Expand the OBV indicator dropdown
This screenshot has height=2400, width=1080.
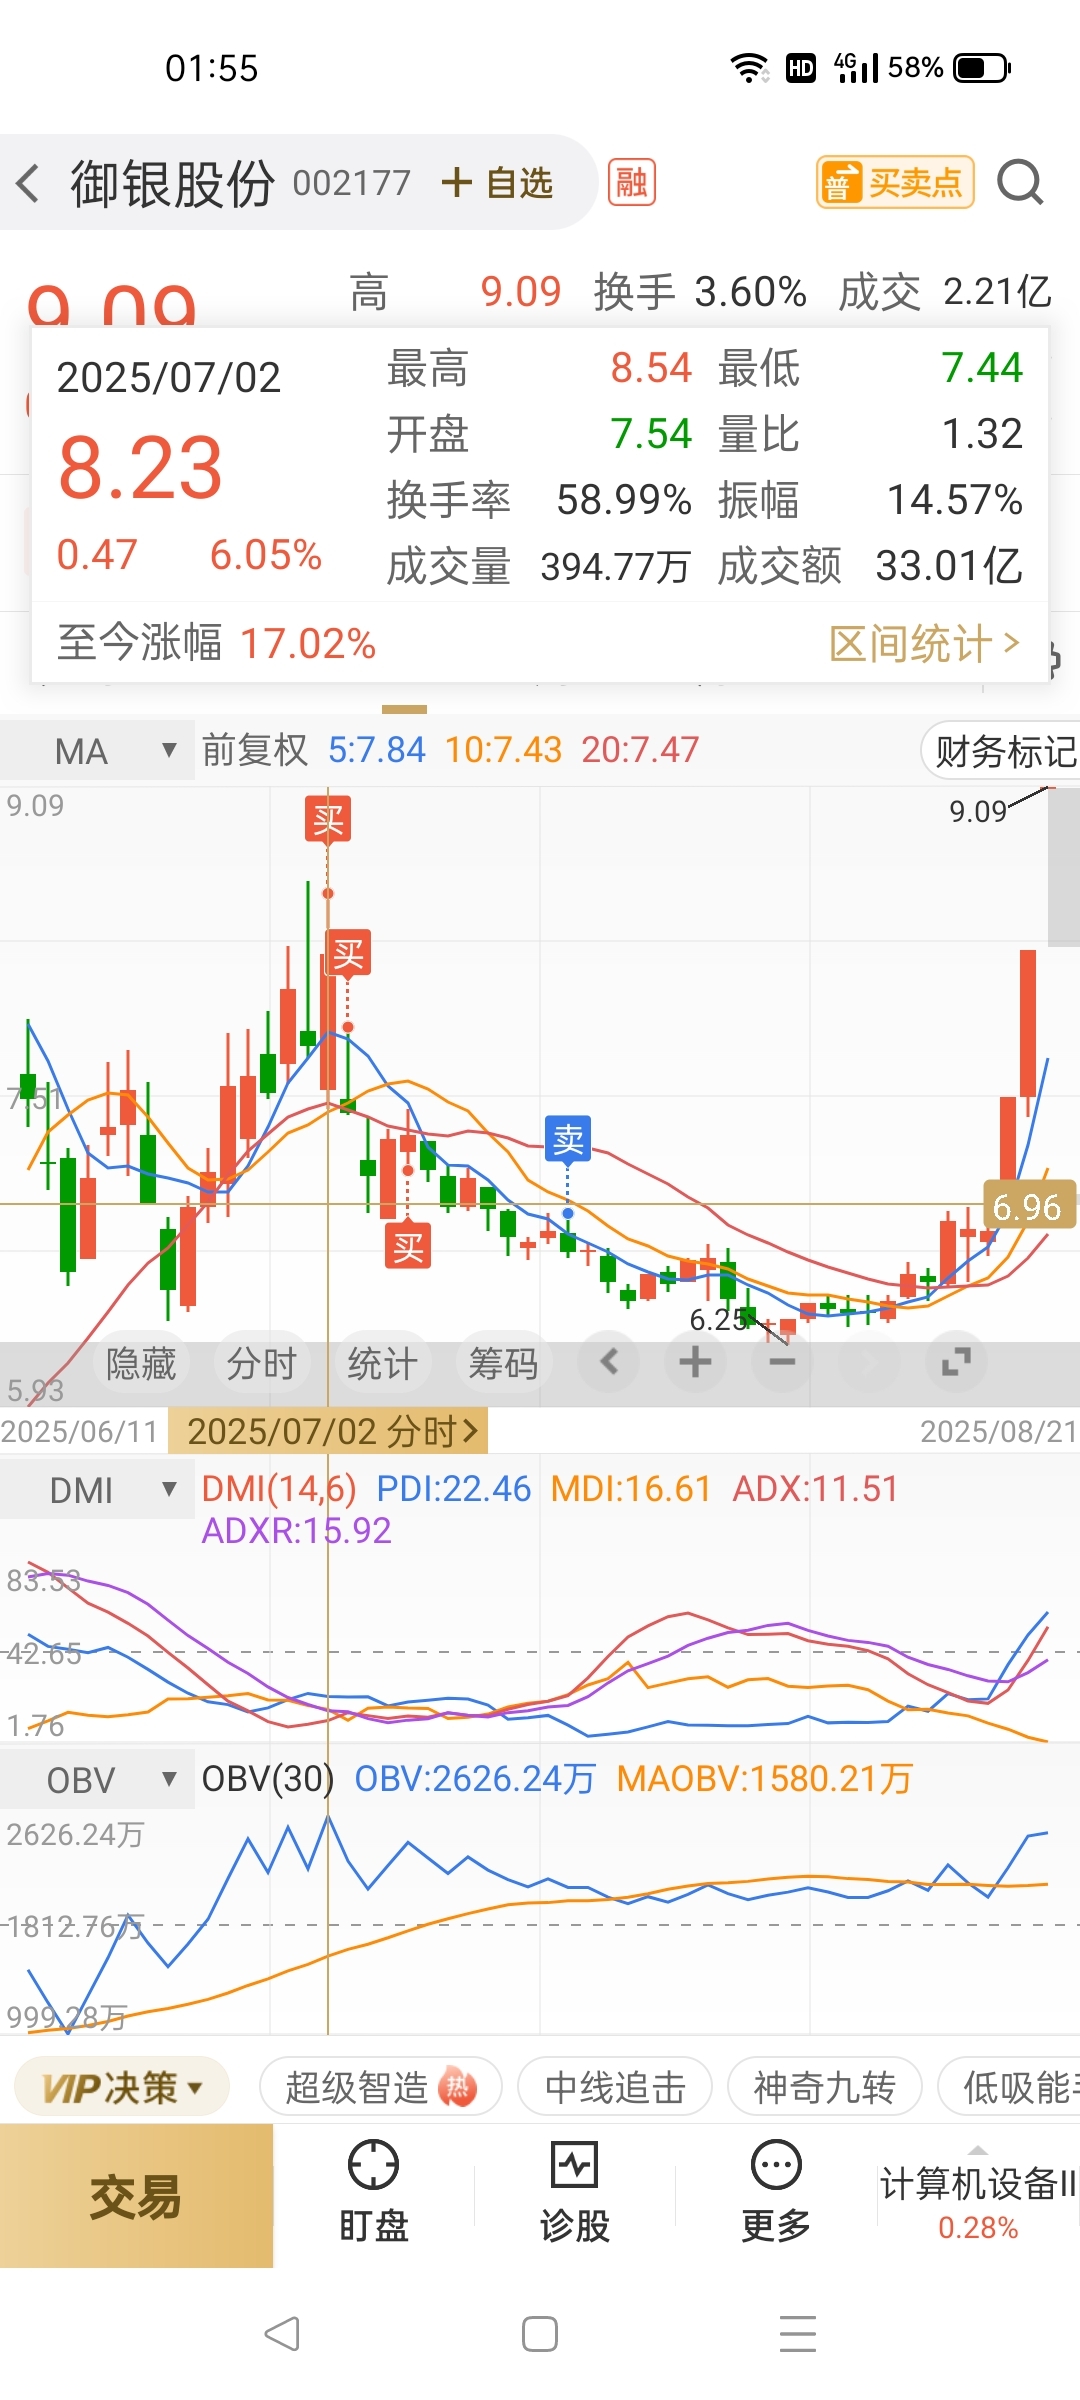click(97, 1779)
